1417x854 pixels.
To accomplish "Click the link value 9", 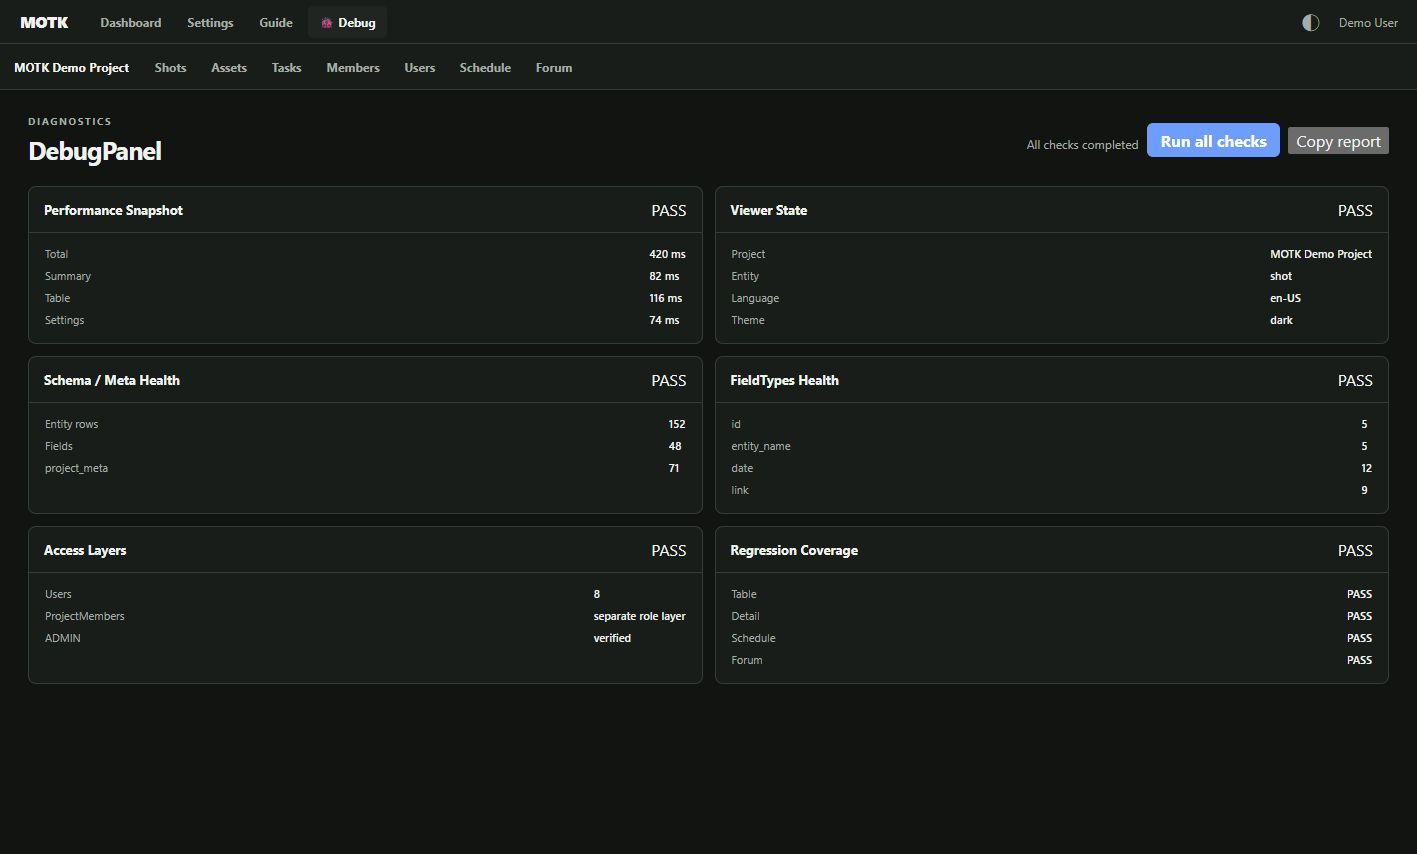I will [x=1364, y=490].
